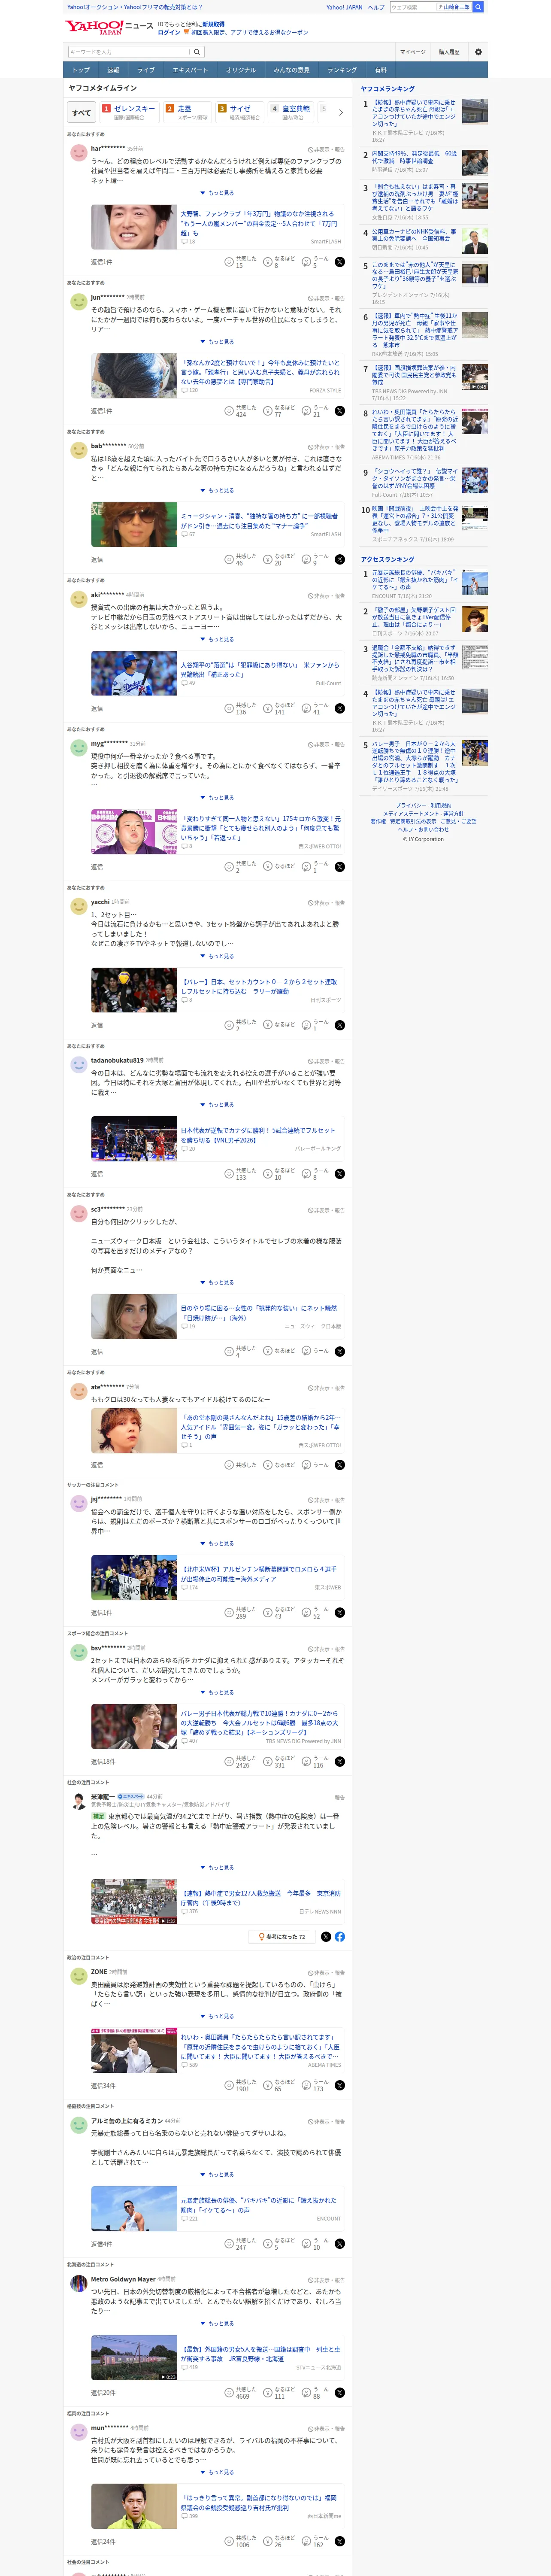Click har user's pink avatar icon

[78, 153]
